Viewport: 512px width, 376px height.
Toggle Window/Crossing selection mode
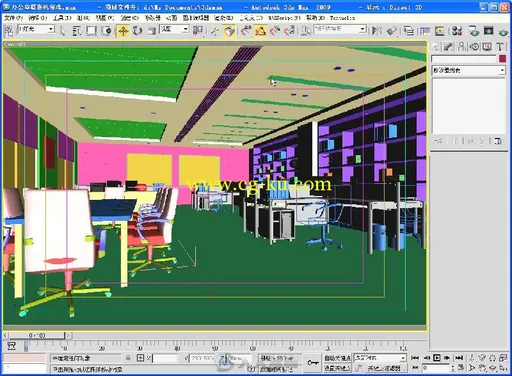click(107, 31)
